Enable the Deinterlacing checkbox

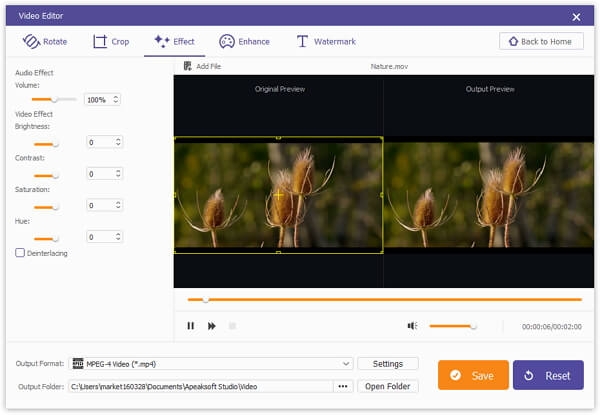(x=20, y=253)
